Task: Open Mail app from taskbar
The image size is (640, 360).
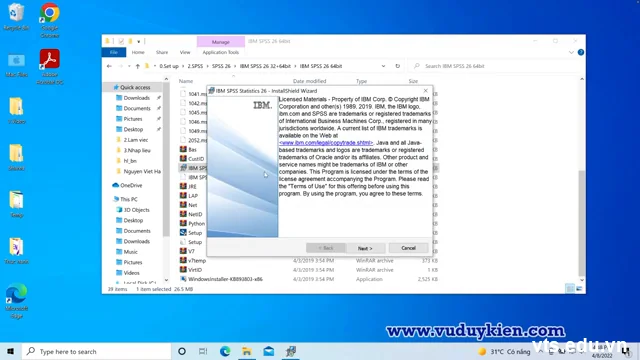Action: point(269,351)
